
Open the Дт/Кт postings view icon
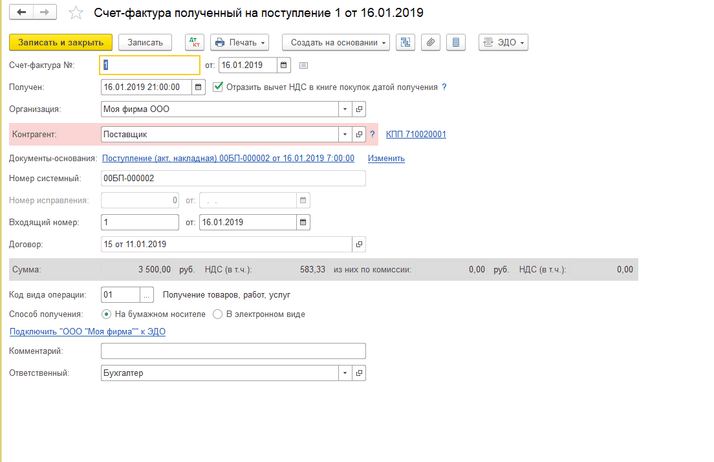tap(194, 43)
